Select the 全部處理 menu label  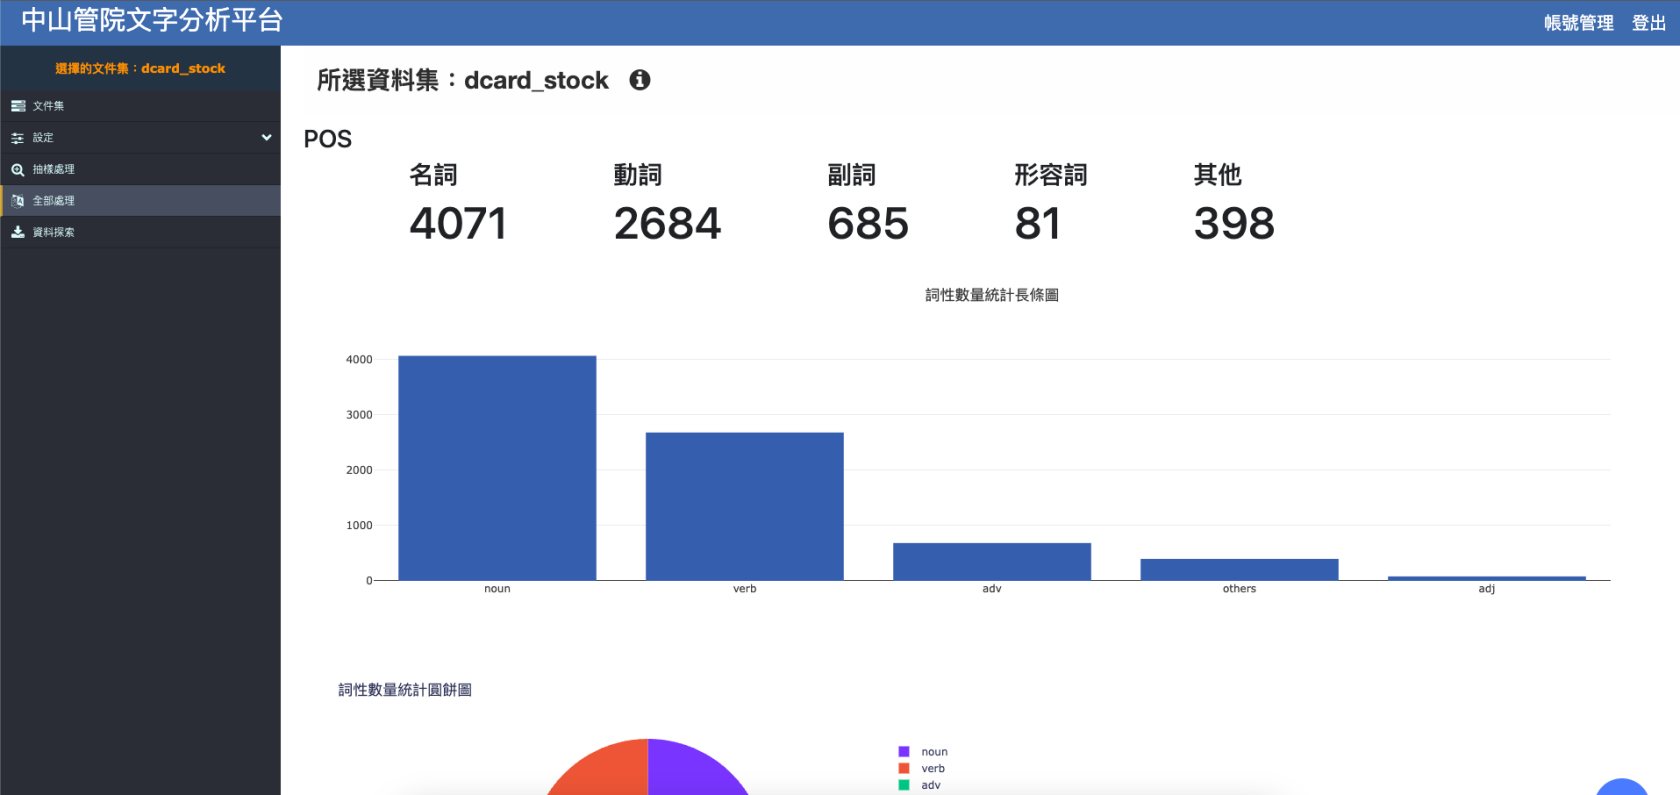click(x=53, y=201)
